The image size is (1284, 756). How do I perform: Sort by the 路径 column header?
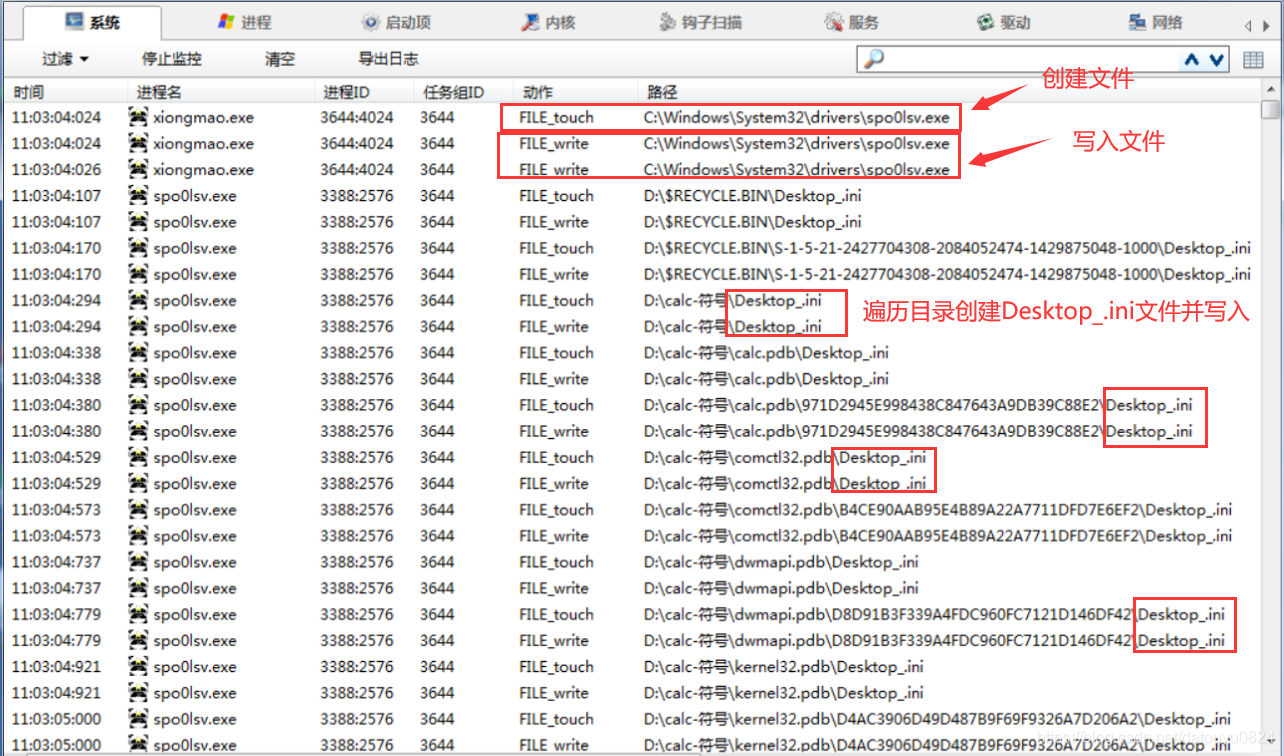(949, 92)
